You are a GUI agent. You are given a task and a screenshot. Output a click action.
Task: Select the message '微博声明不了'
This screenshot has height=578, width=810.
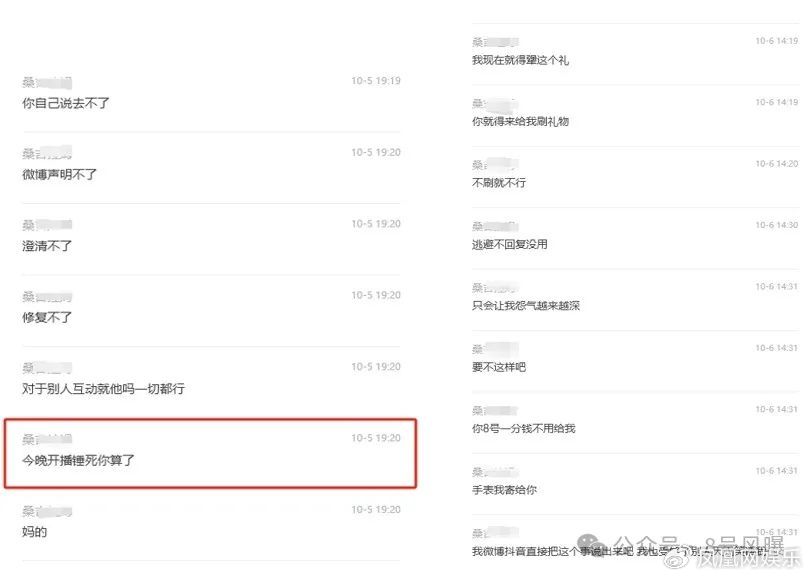coord(59,175)
